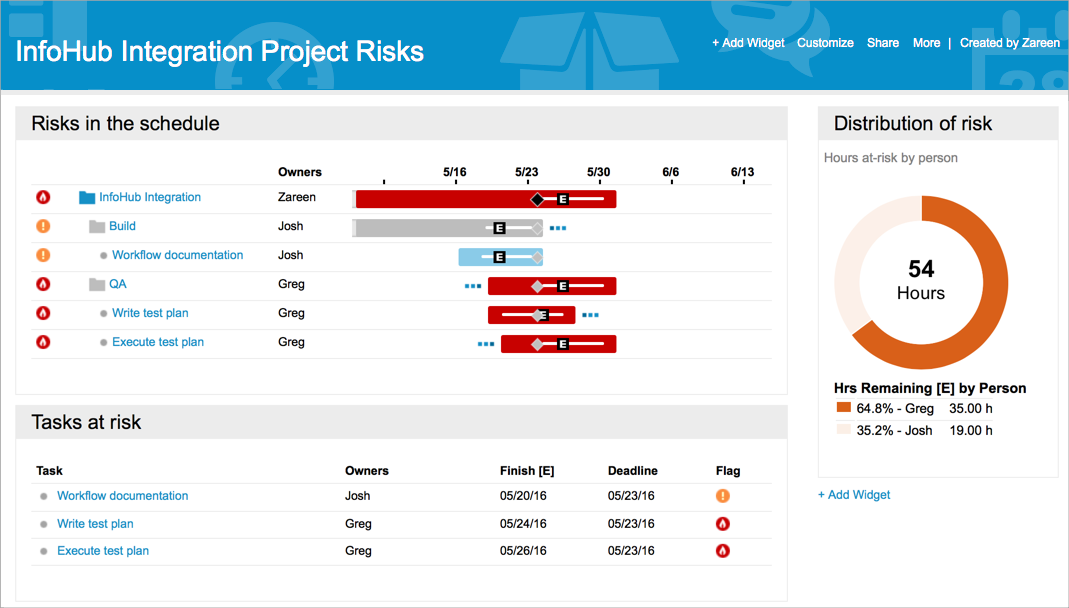This screenshot has height=608, width=1069.
Task: Collapse the Build subfolder
Action: 100,226
